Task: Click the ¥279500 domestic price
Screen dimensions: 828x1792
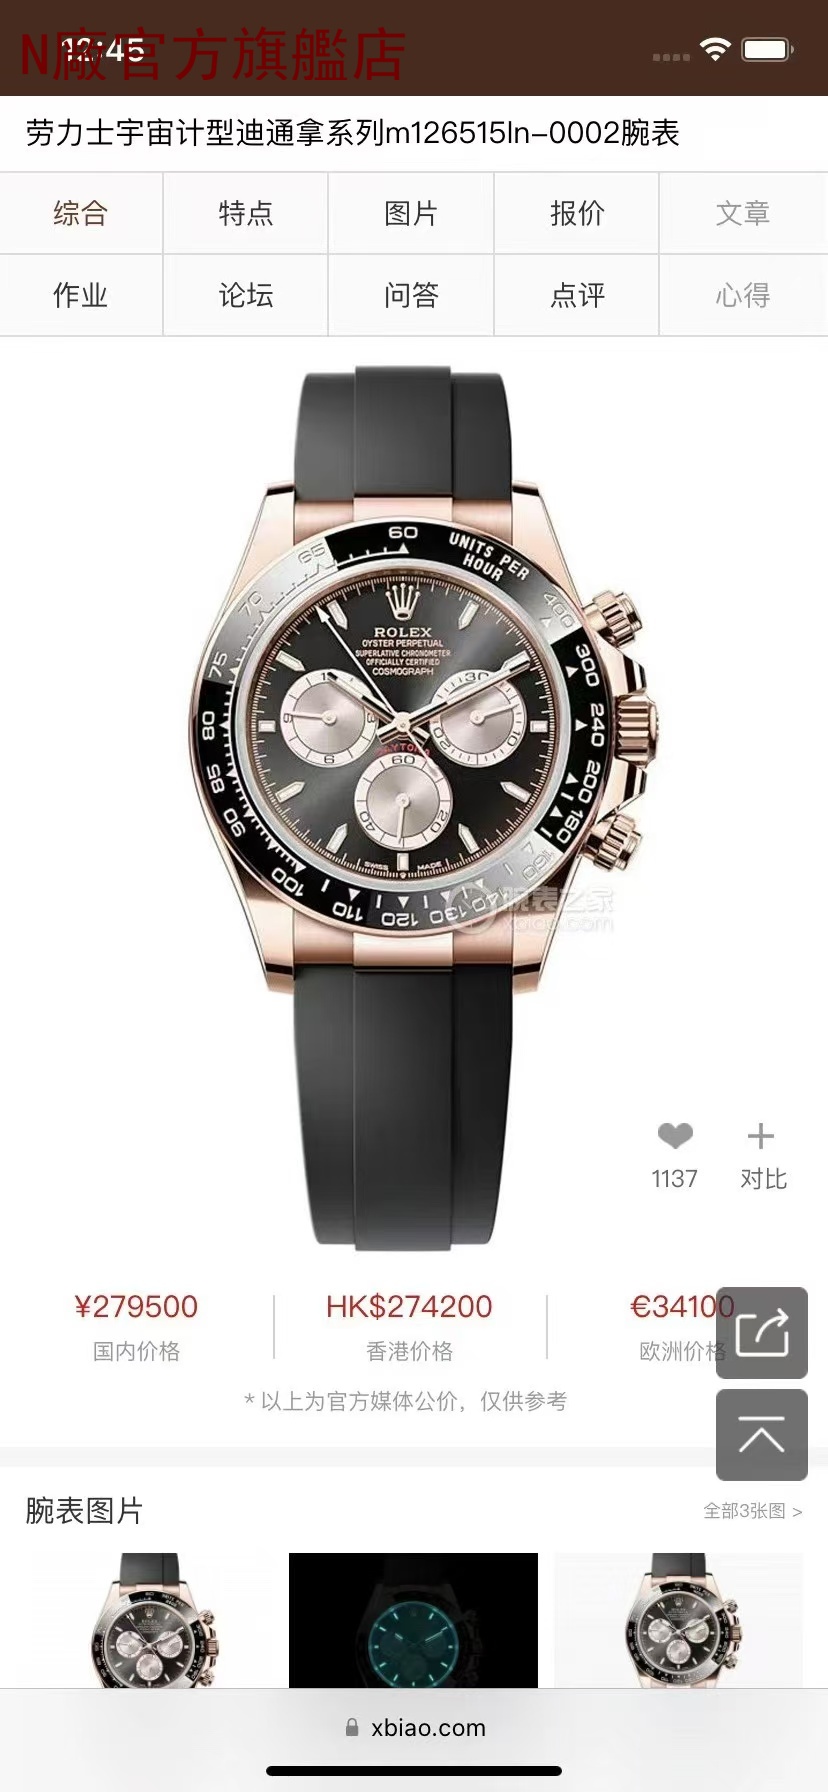Action: pos(136,1306)
